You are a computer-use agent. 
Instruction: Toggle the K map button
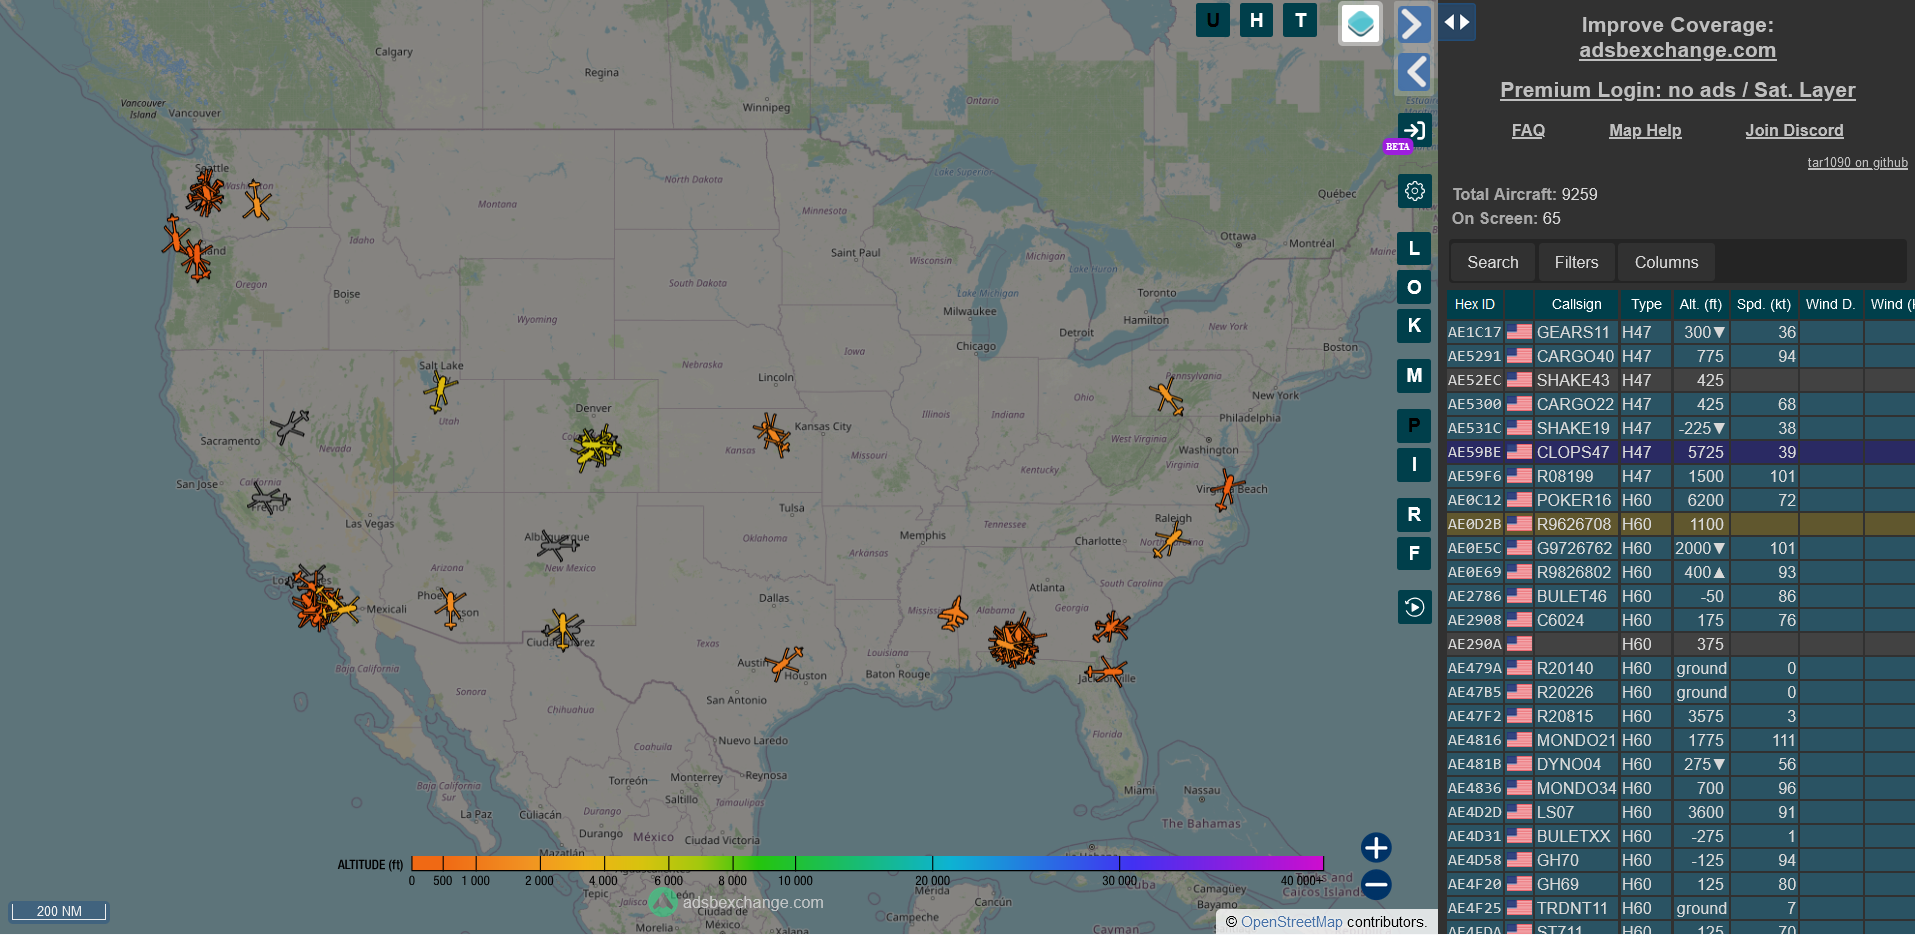click(x=1414, y=325)
